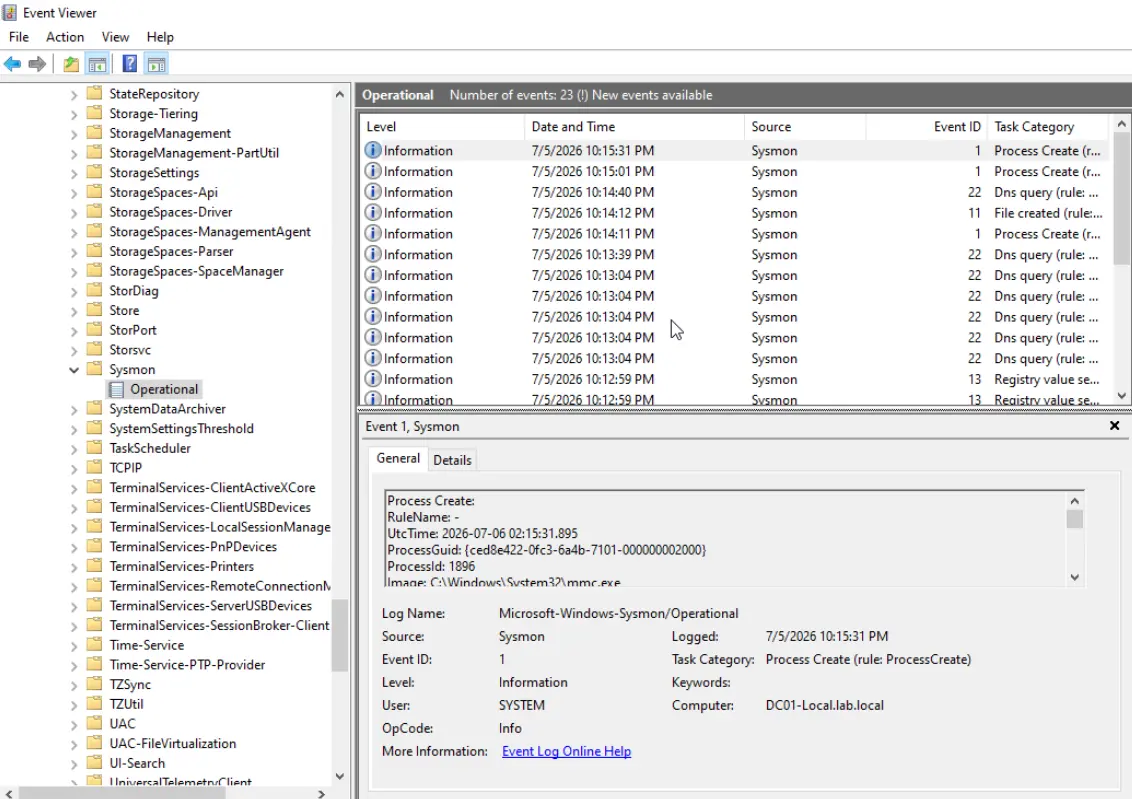Click info icon of 10:14:12 PM event

click(373, 213)
